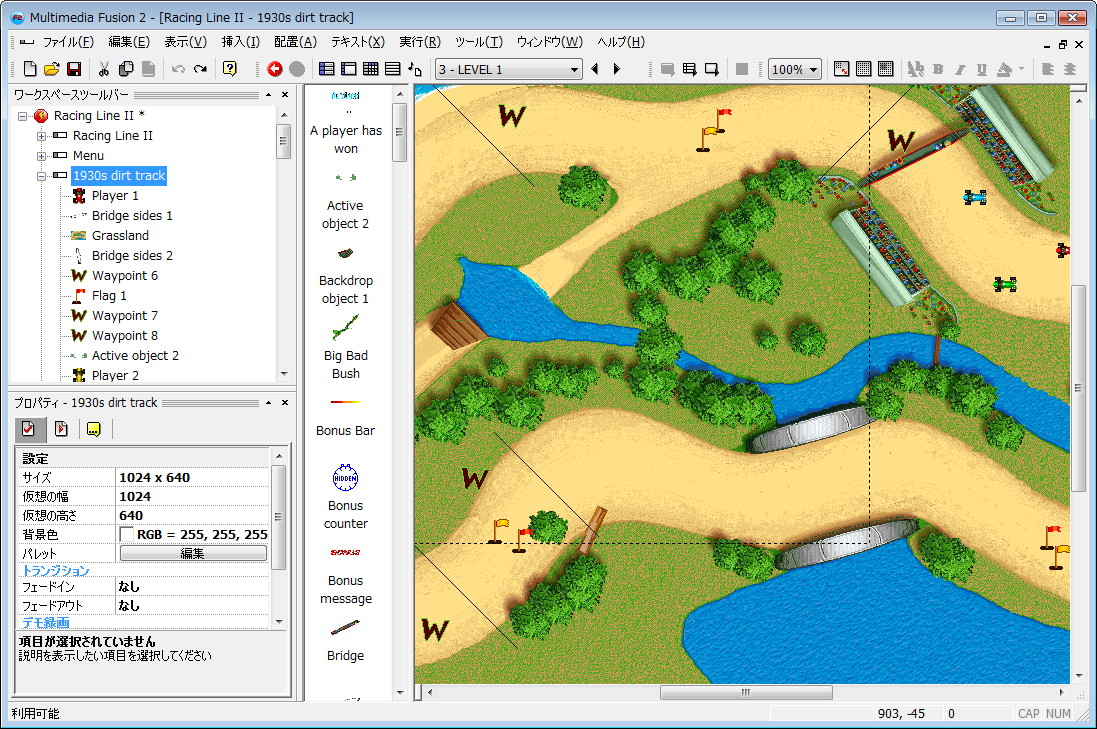Viewport: 1097px width, 729px height.
Task: Switch to the Frame editor icon
Action: (348, 69)
